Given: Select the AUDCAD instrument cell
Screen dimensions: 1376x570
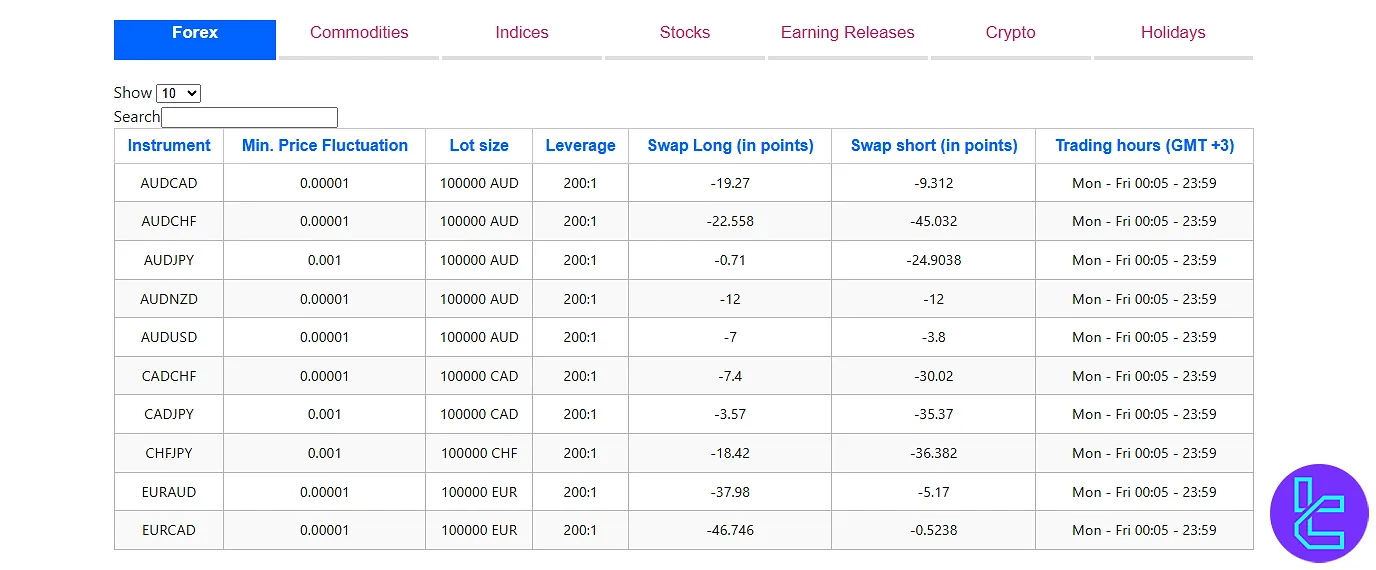Looking at the screenshot, I should [169, 183].
